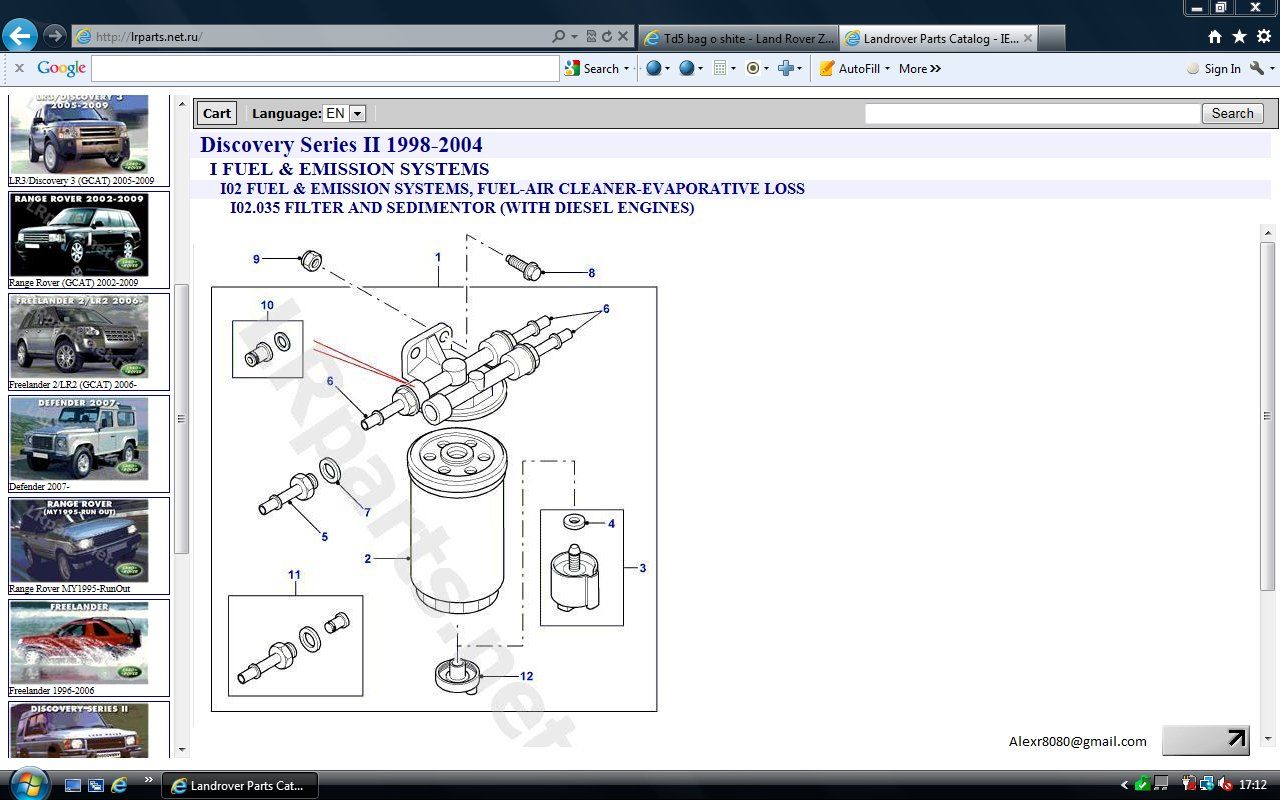Click the first blue globe toolbar icon
1280x800 pixels.
point(654,68)
